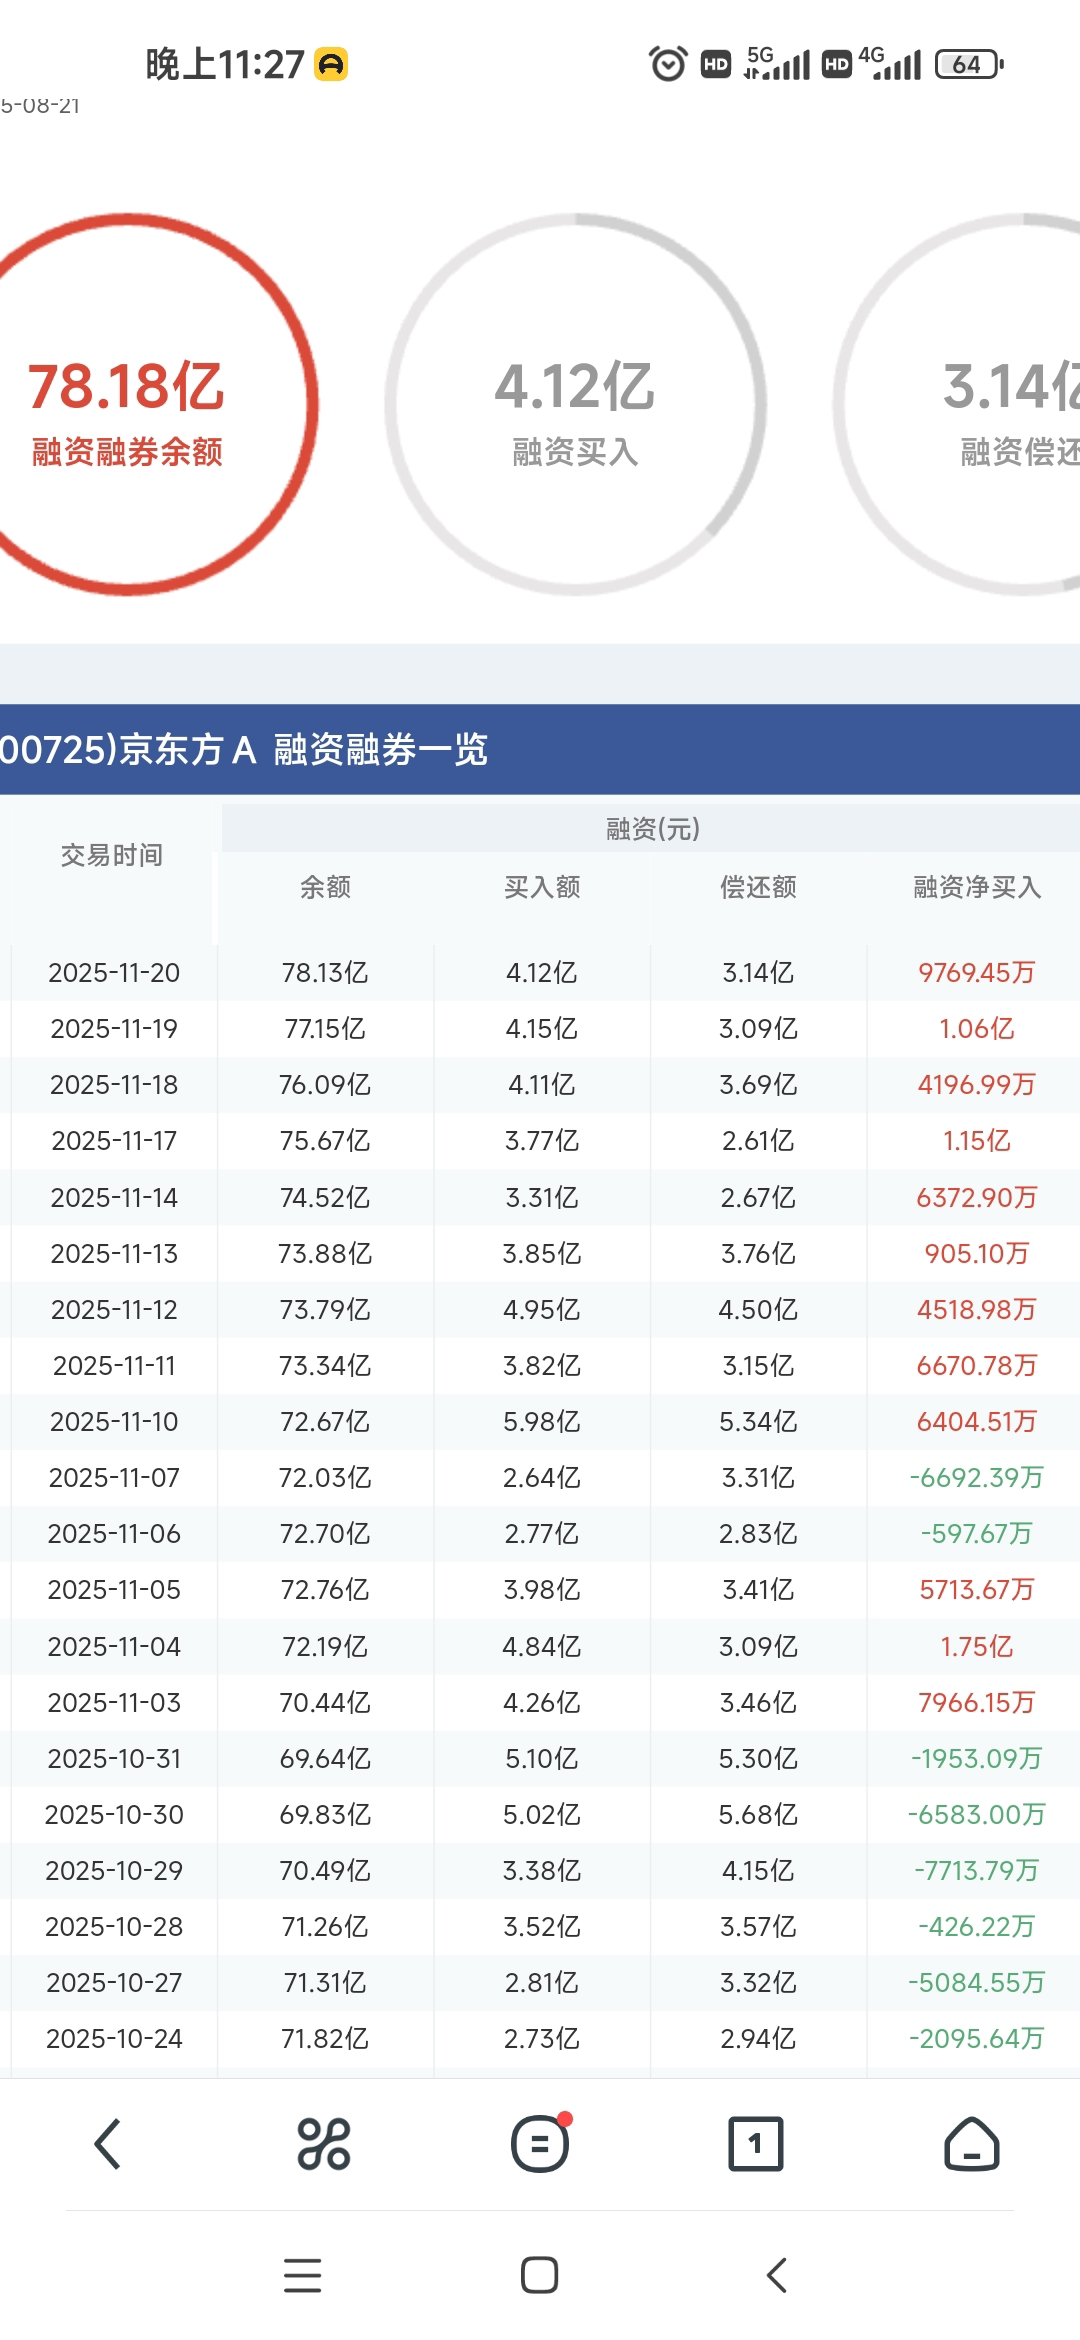The height and width of the screenshot is (2340, 1080).
Task: Tap the 交易时间 column header
Action: (x=112, y=855)
